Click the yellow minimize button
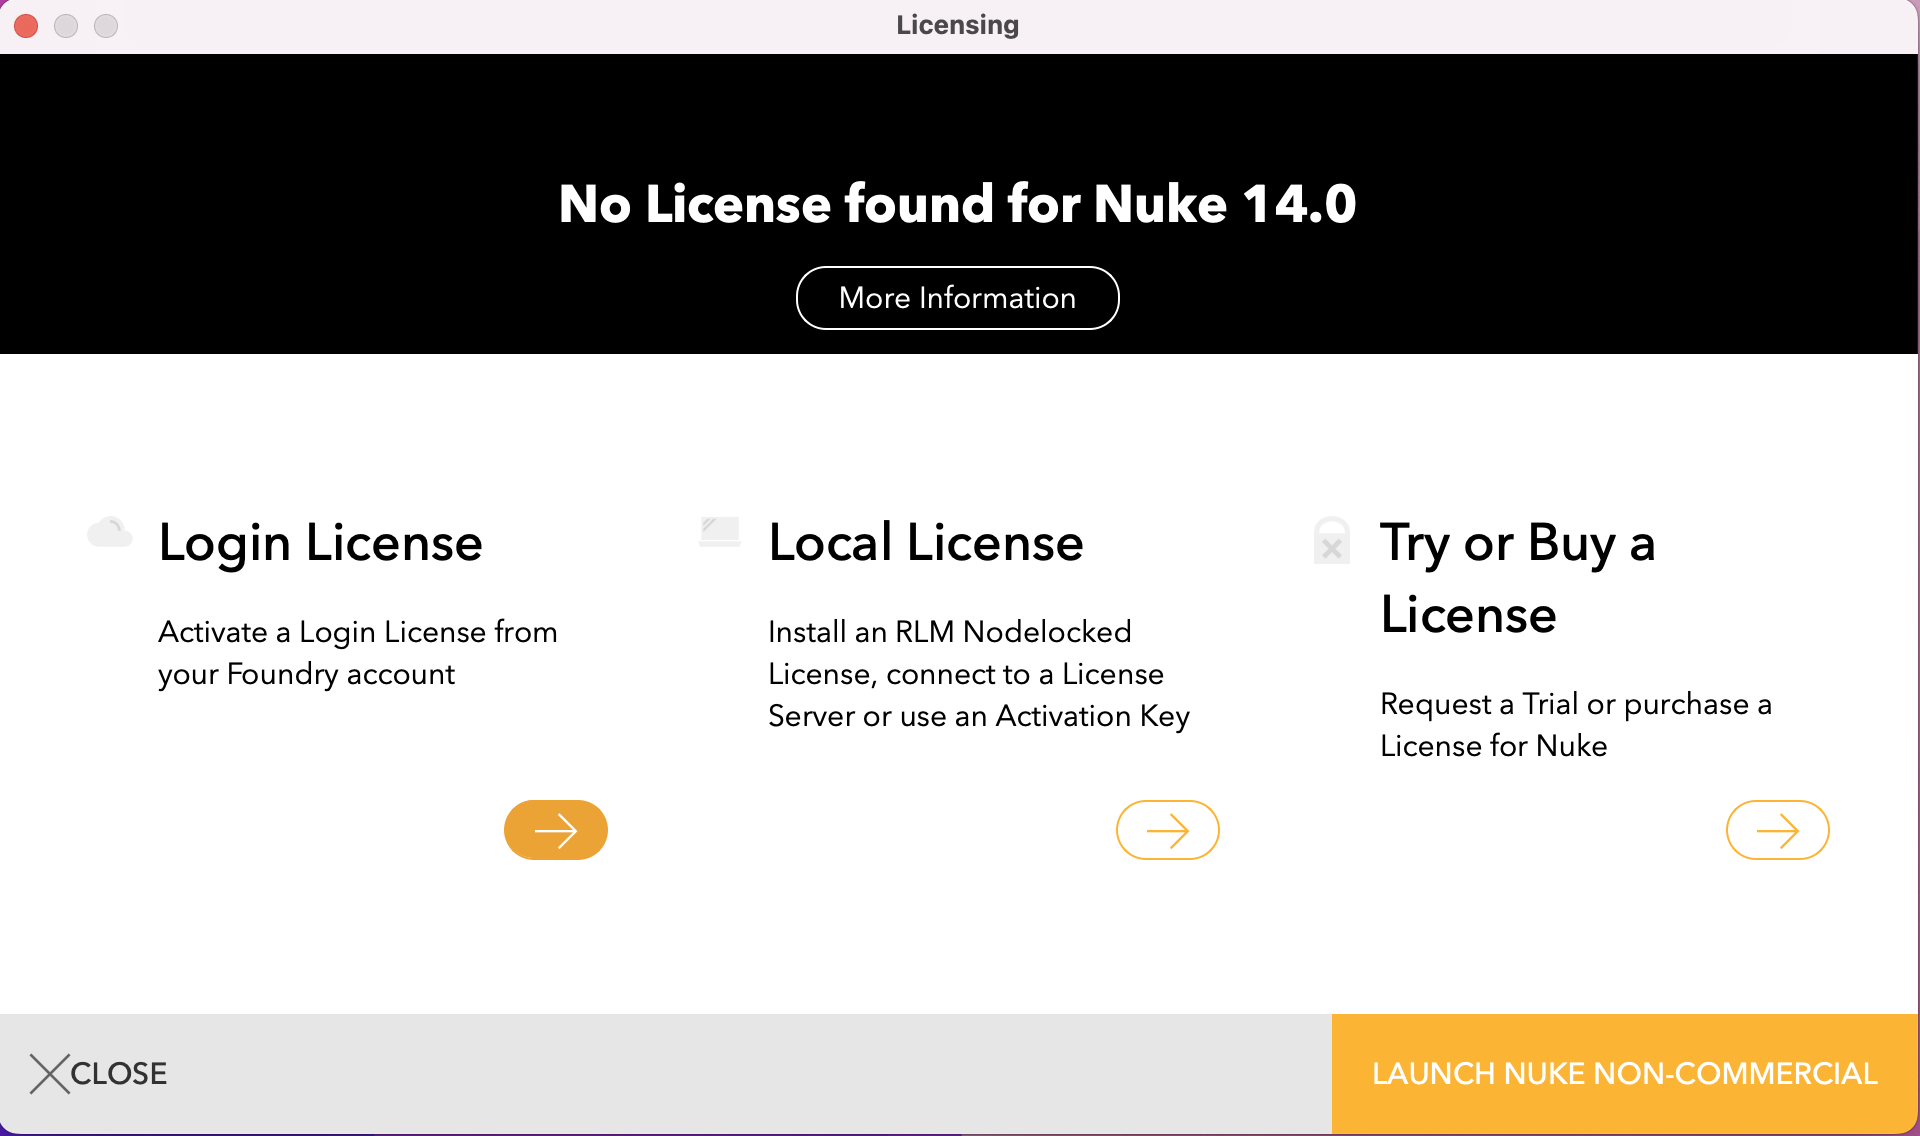 65,26
